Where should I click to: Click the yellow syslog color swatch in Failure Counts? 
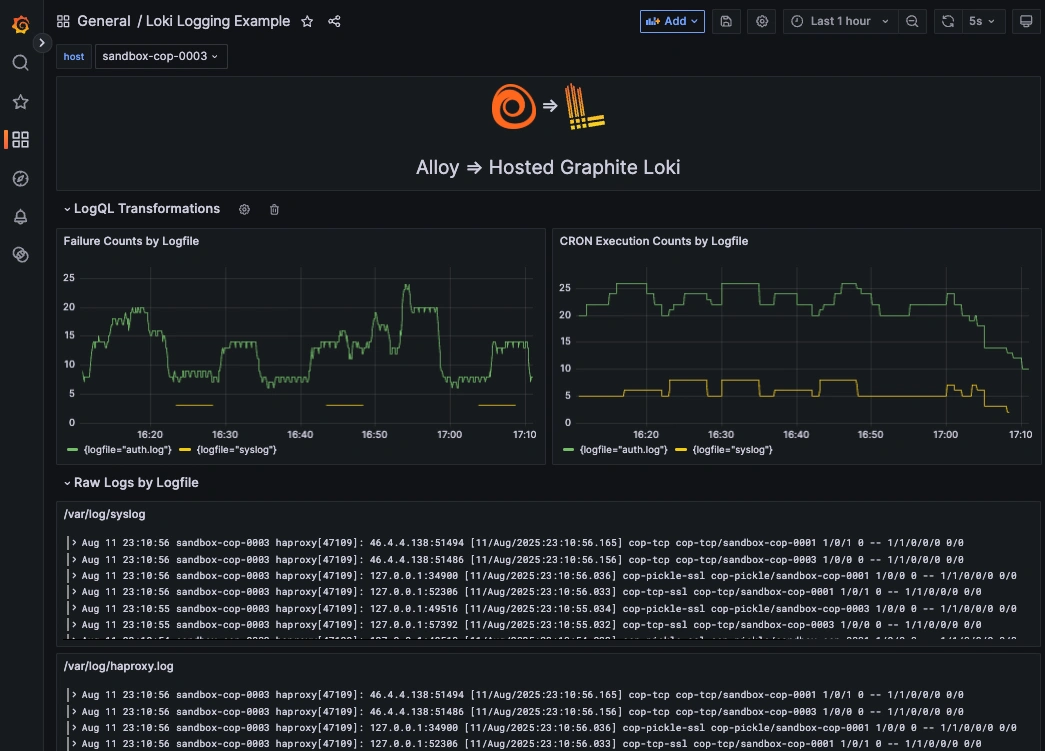(185, 450)
